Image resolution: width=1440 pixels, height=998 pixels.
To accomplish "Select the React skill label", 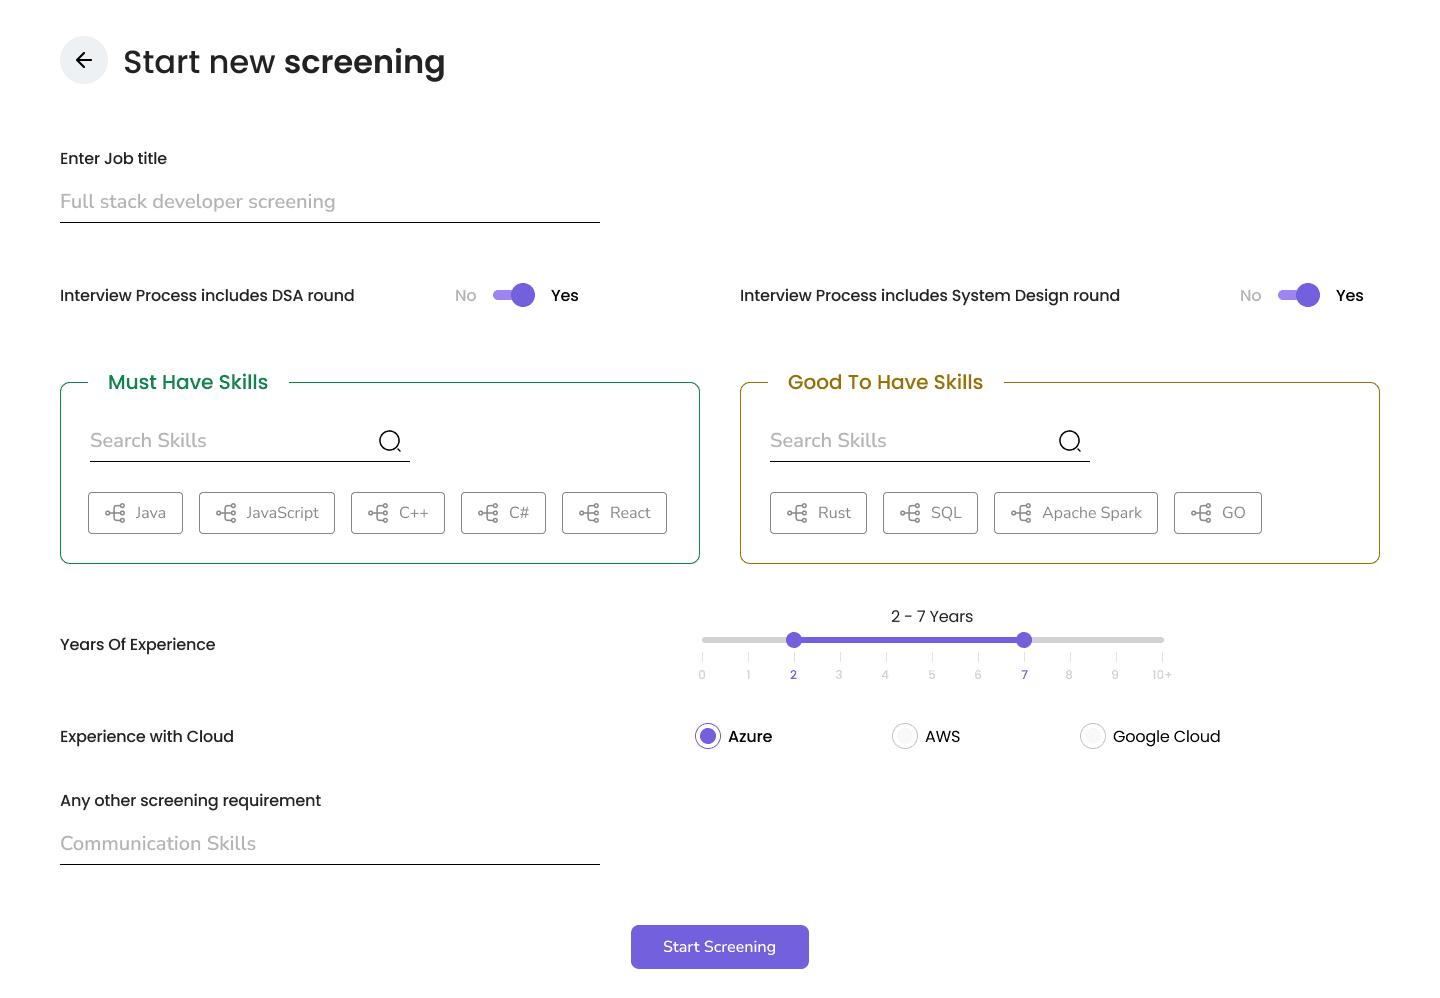I will [630, 513].
